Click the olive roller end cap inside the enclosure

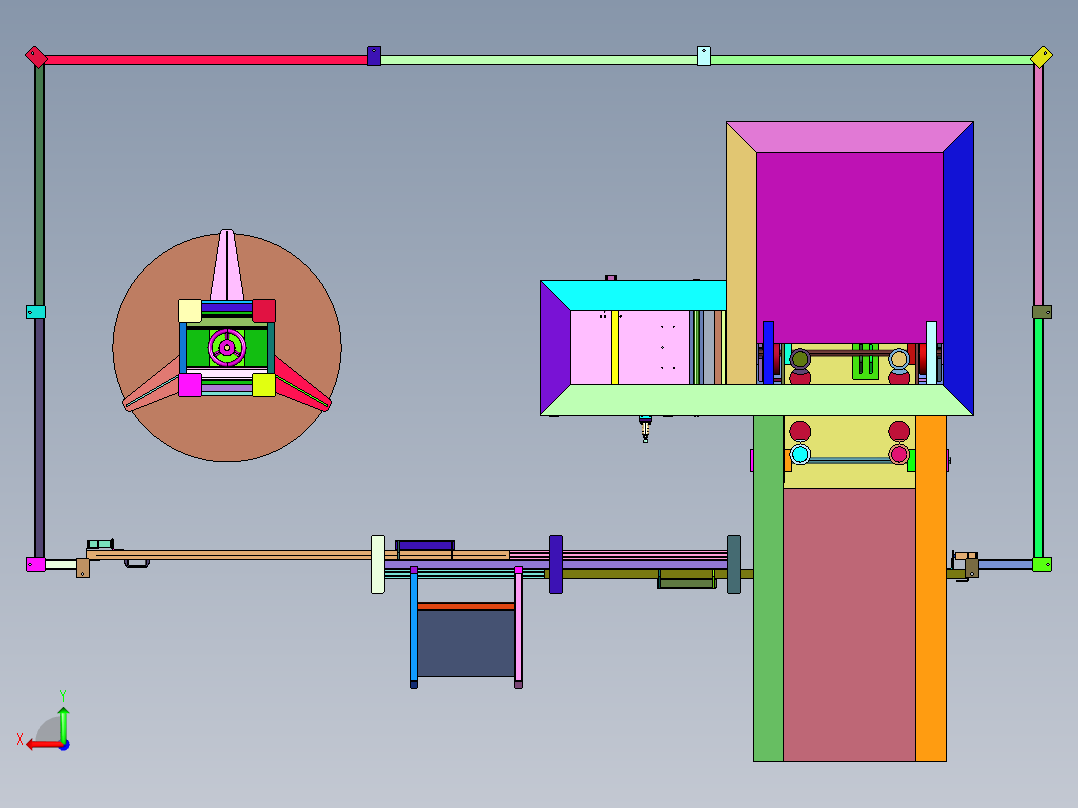800,359
